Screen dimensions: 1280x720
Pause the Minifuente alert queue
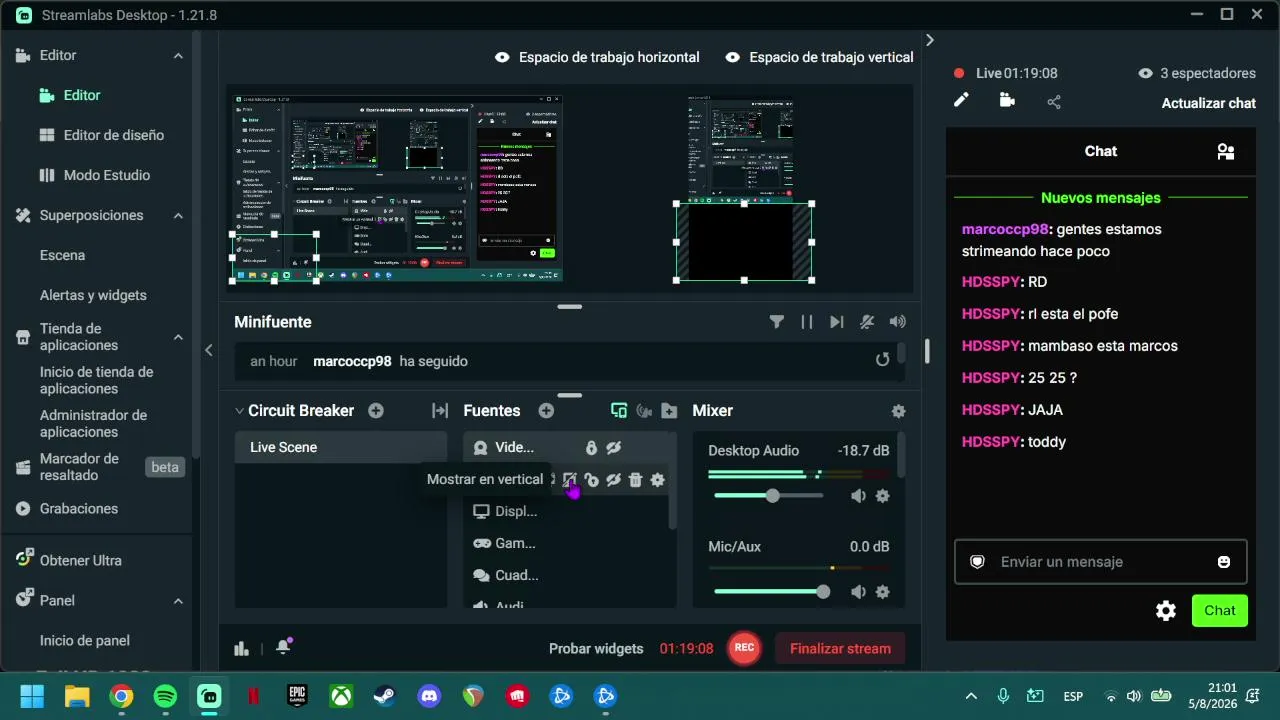coord(807,322)
